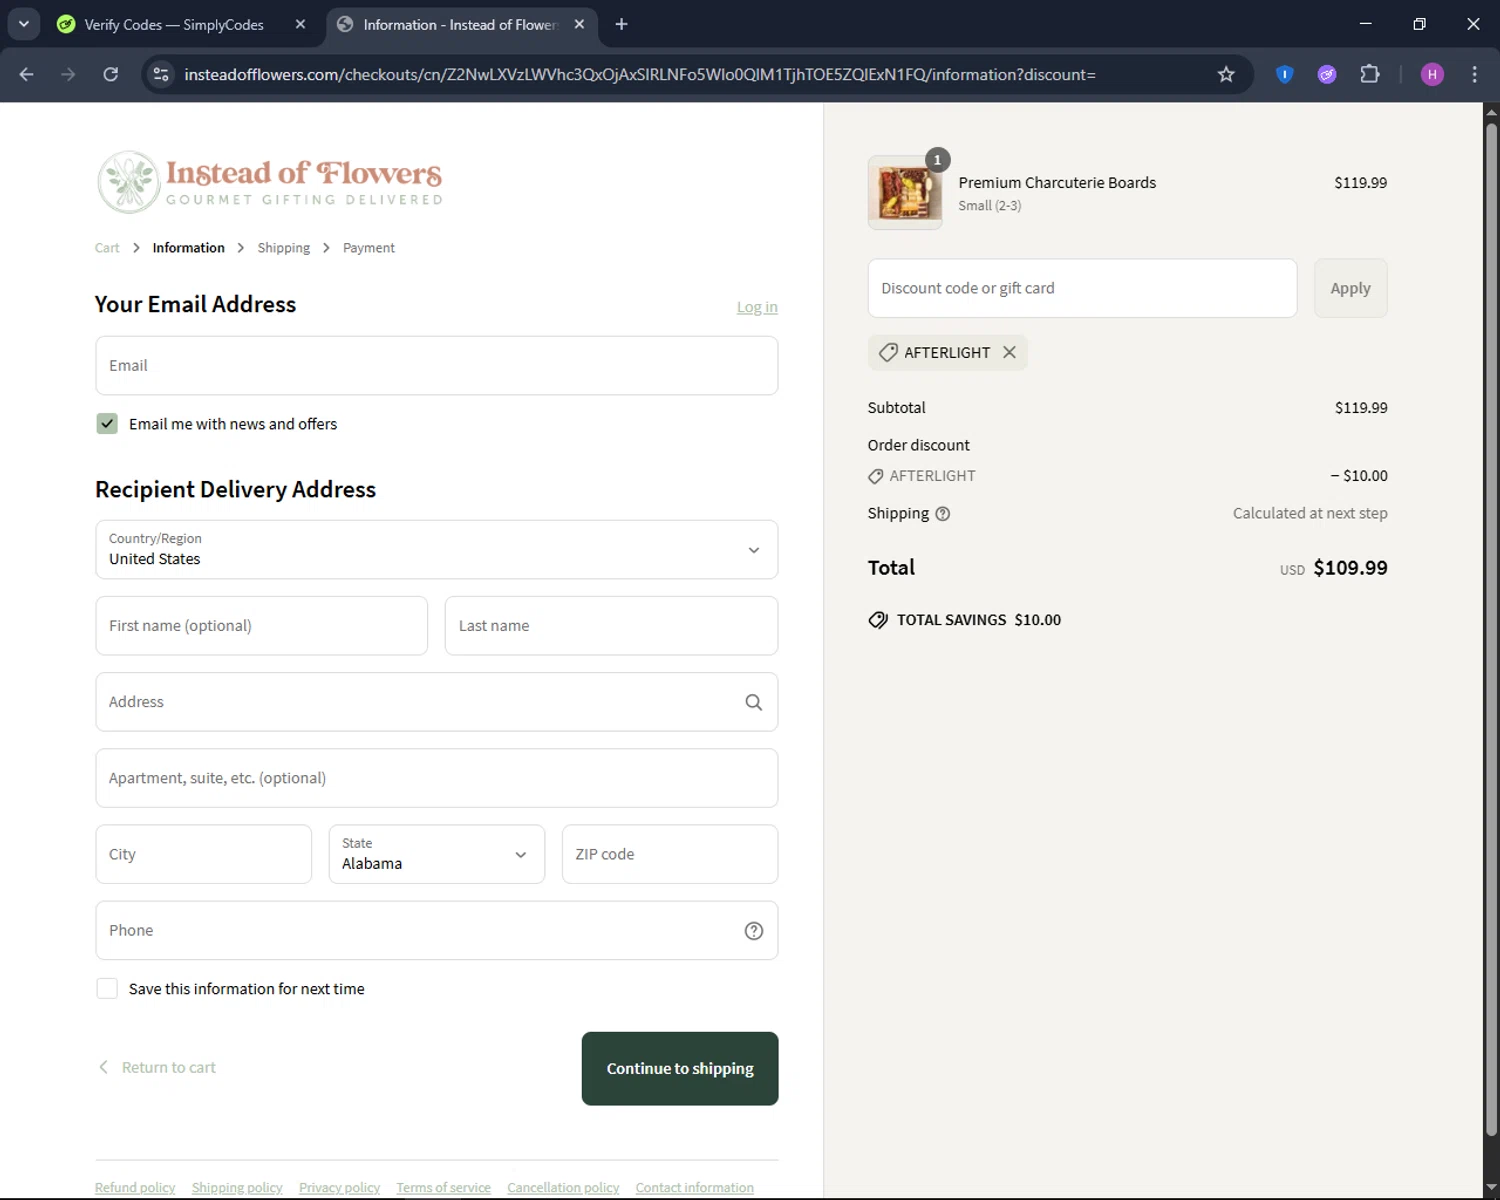Click the $109.99 total amount
Viewport: 1500px width, 1200px height.
(x=1350, y=568)
